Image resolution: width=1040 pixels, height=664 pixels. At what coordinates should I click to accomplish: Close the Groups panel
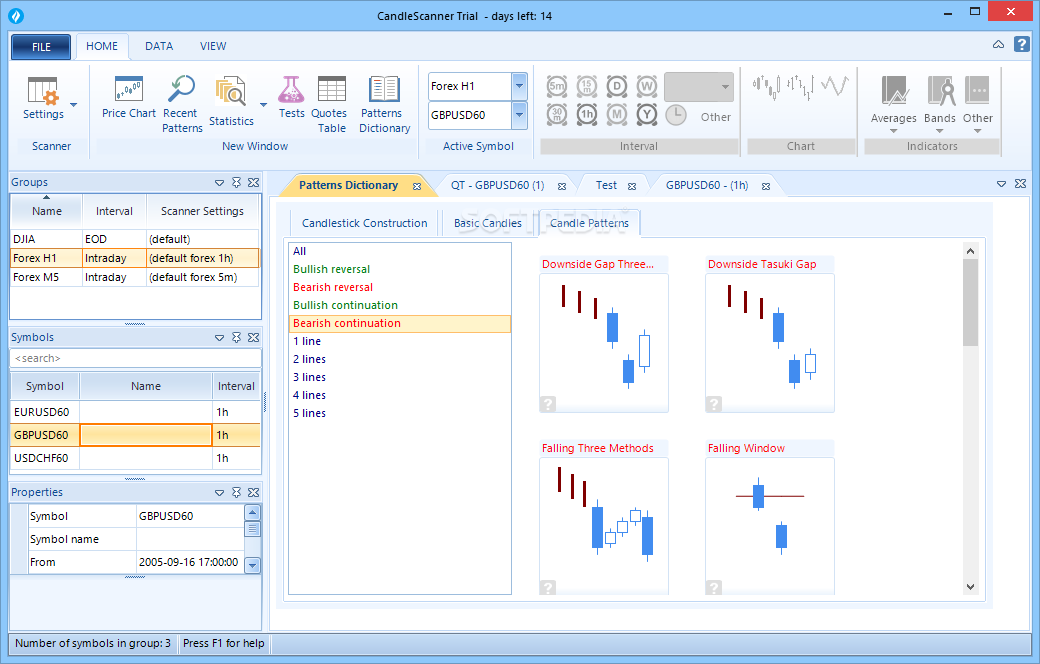(x=253, y=182)
